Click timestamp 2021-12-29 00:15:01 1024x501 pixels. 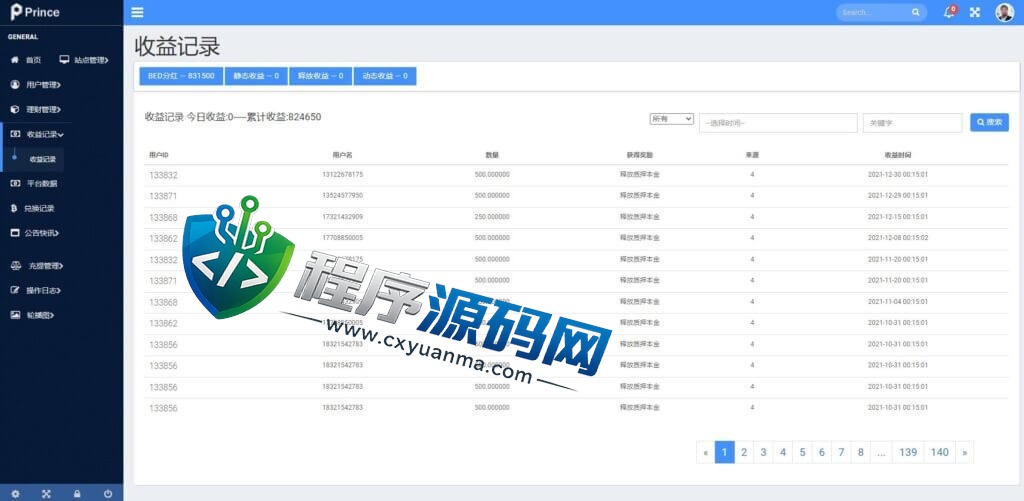[x=897, y=195]
